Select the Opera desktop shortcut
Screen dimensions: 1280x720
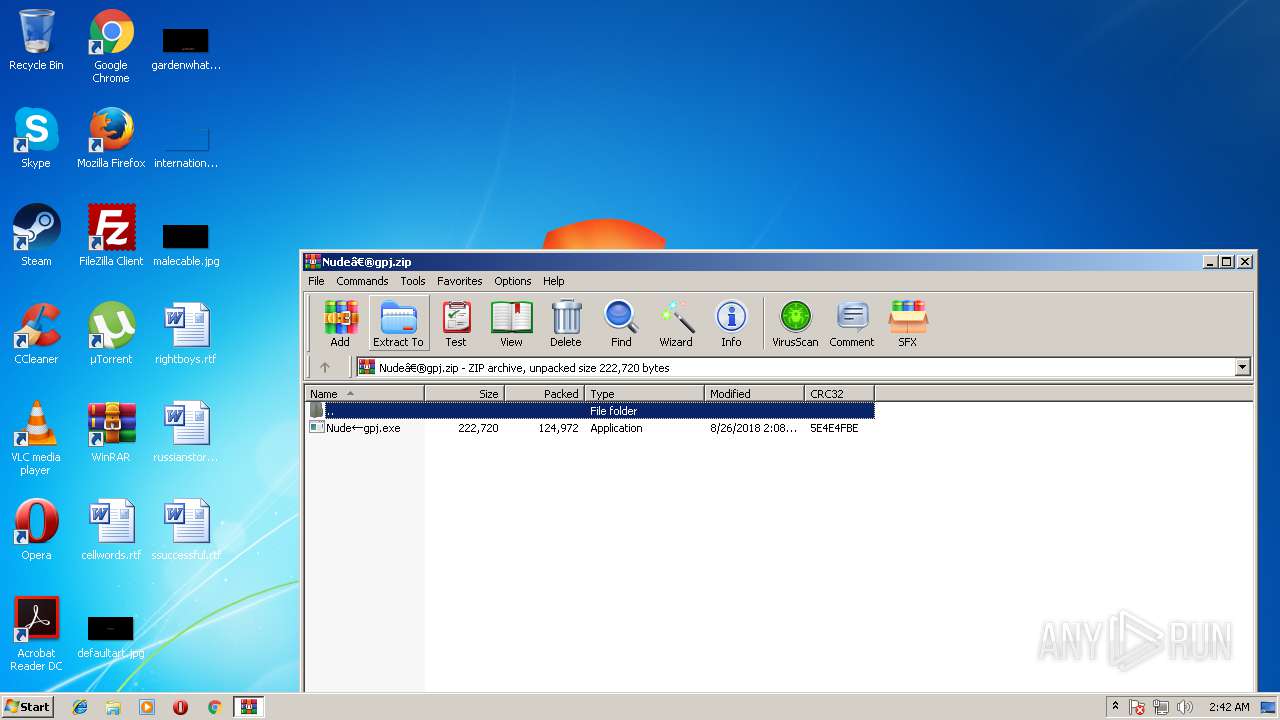coord(36,530)
